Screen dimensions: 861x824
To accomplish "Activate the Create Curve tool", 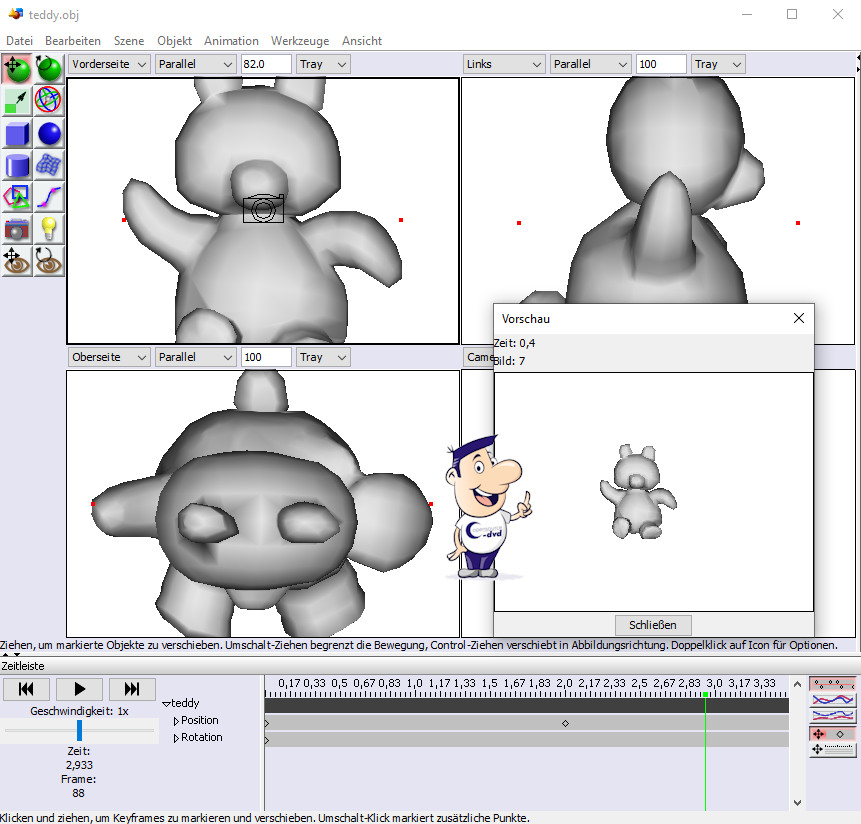I will point(49,197).
